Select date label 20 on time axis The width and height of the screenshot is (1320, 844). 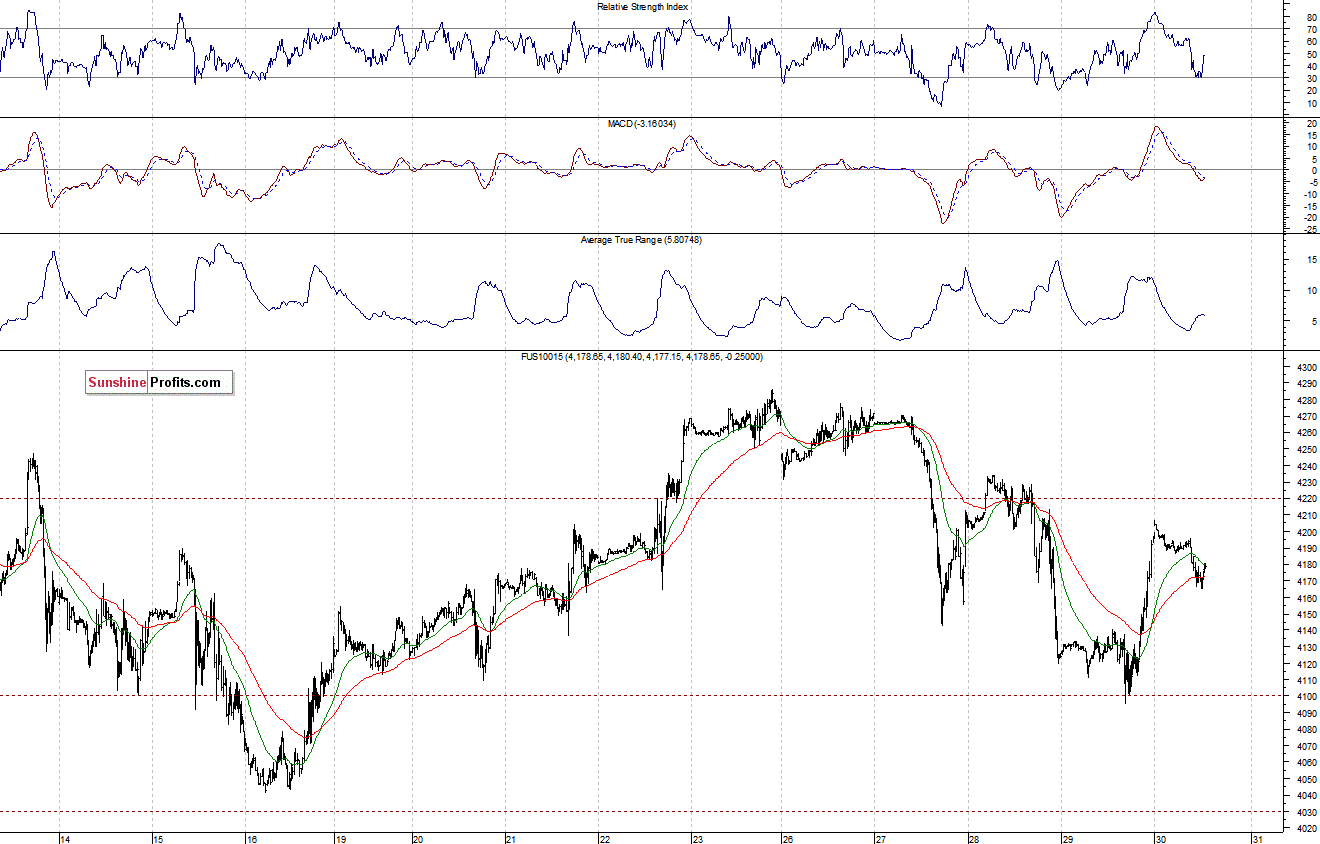point(418,839)
